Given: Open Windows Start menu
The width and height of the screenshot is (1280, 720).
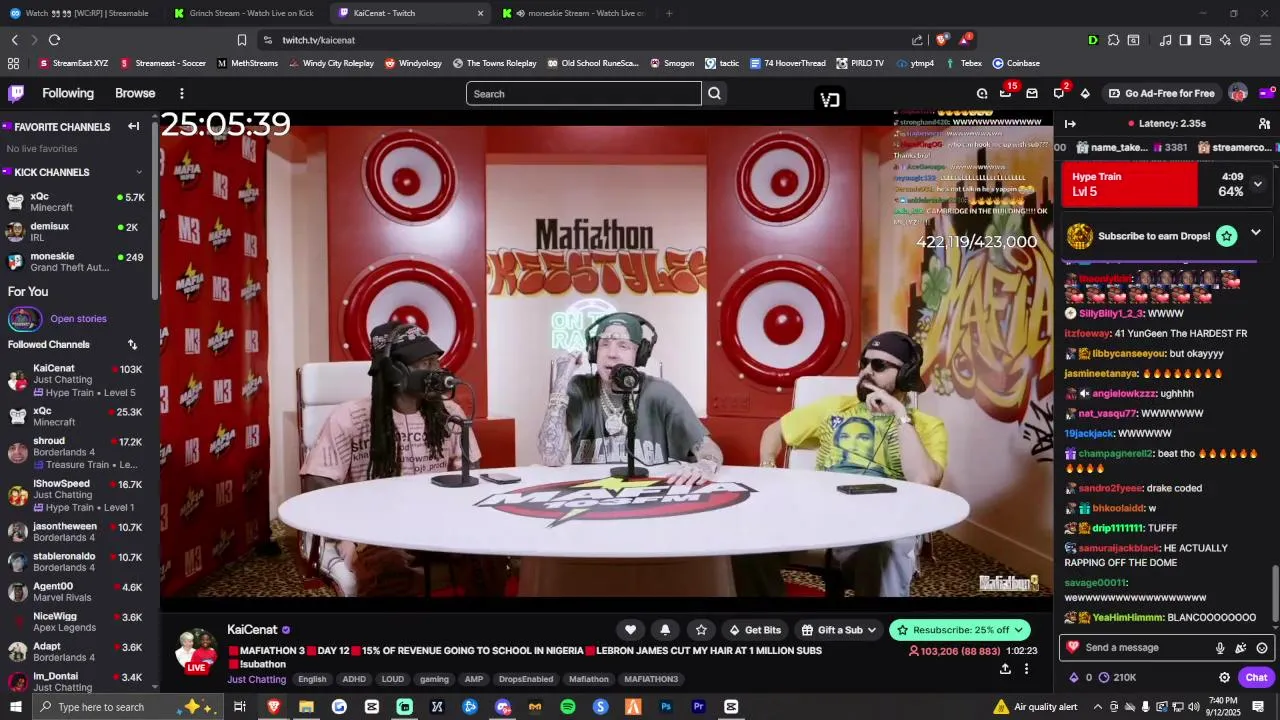Looking at the screenshot, I should [x=15, y=707].
